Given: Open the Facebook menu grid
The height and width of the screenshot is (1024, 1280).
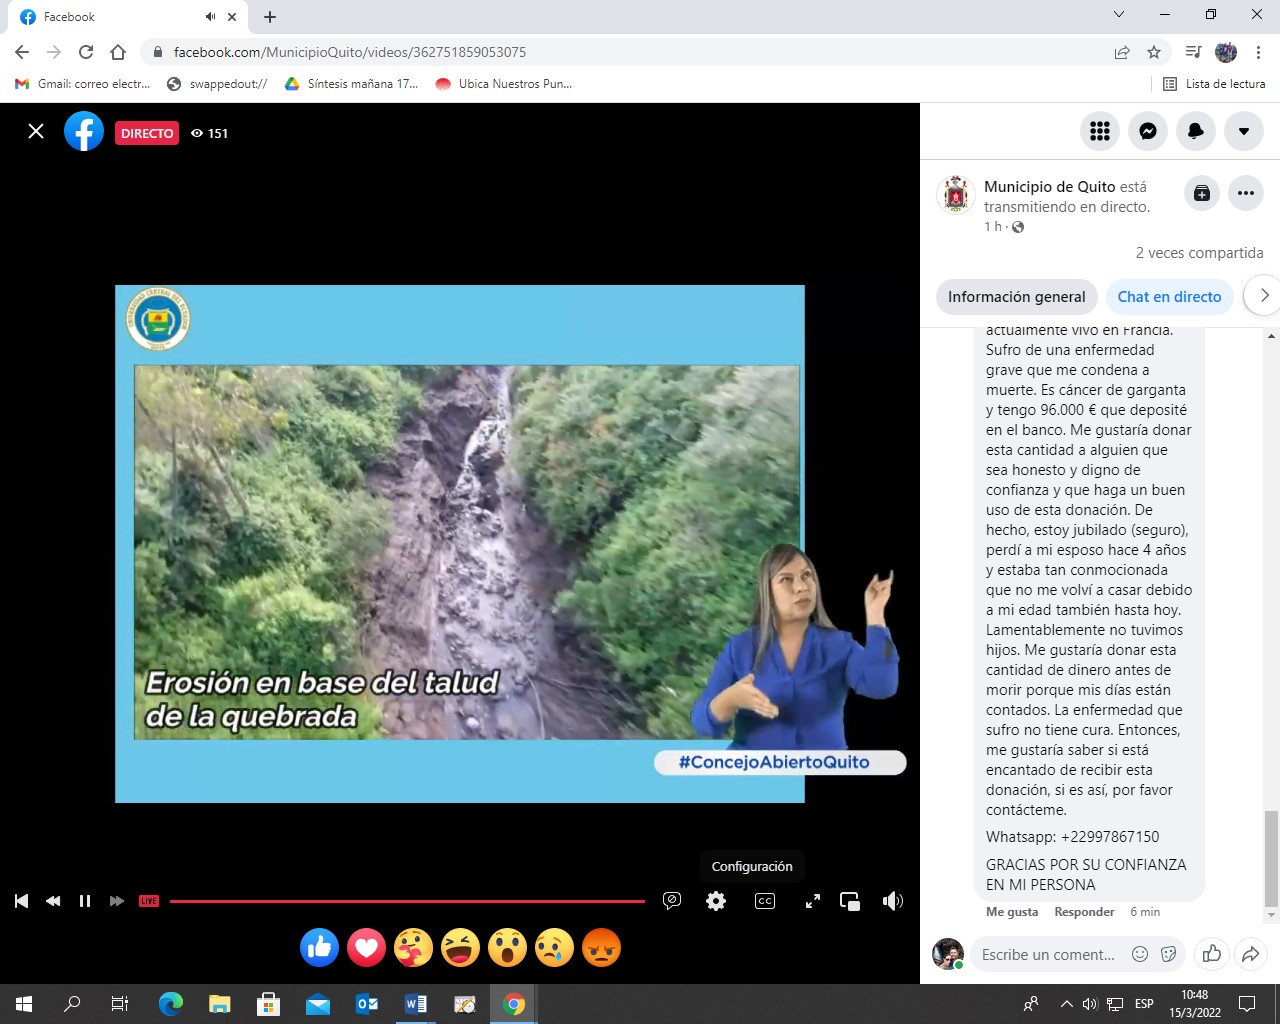Looking at the screenshot, I should (1100, 131).
